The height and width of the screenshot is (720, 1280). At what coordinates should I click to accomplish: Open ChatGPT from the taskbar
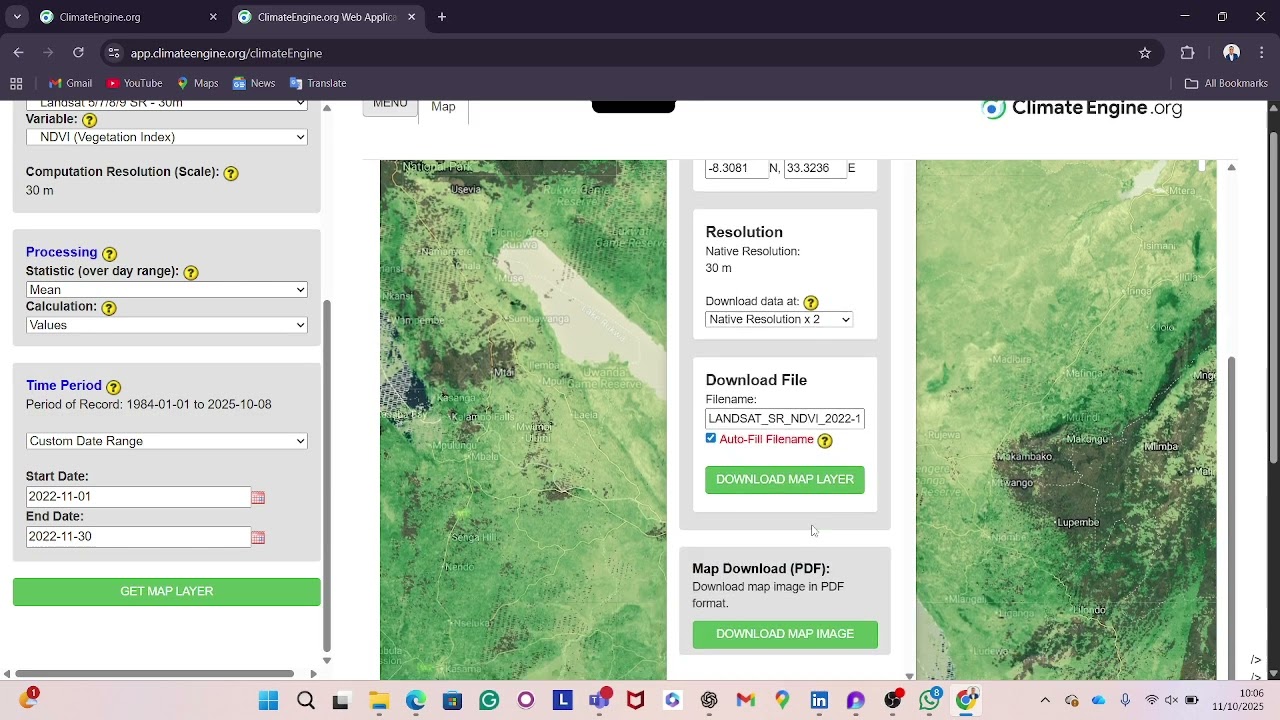[x=709, y=700]
